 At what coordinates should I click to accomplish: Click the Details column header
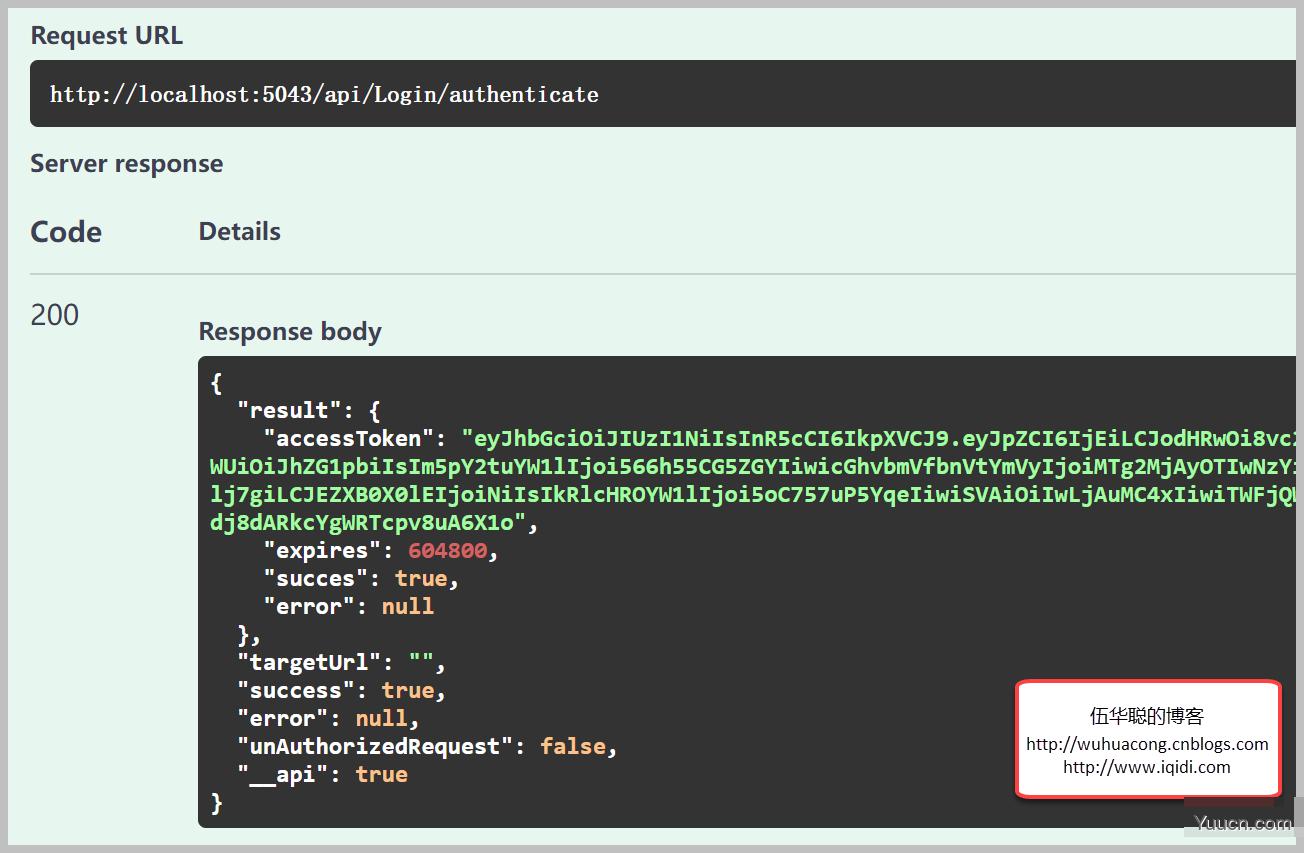coord(240,231)
